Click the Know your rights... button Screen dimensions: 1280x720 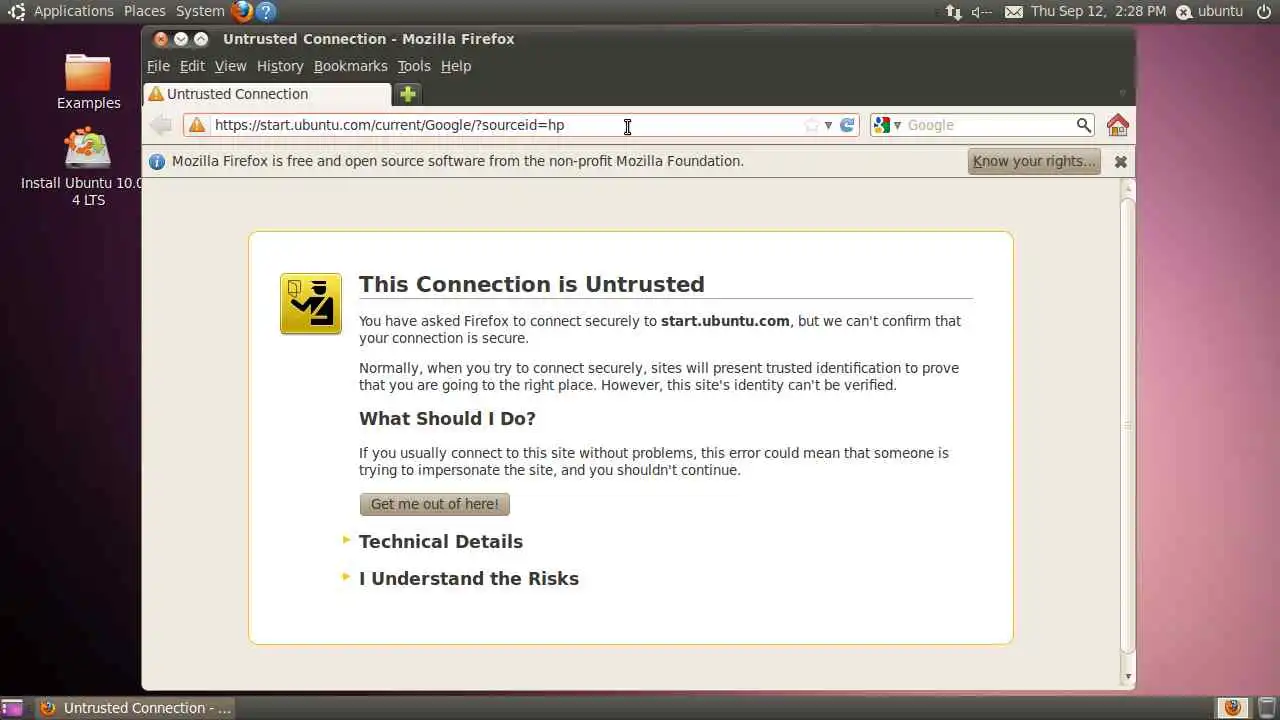tap(1034, 161)
